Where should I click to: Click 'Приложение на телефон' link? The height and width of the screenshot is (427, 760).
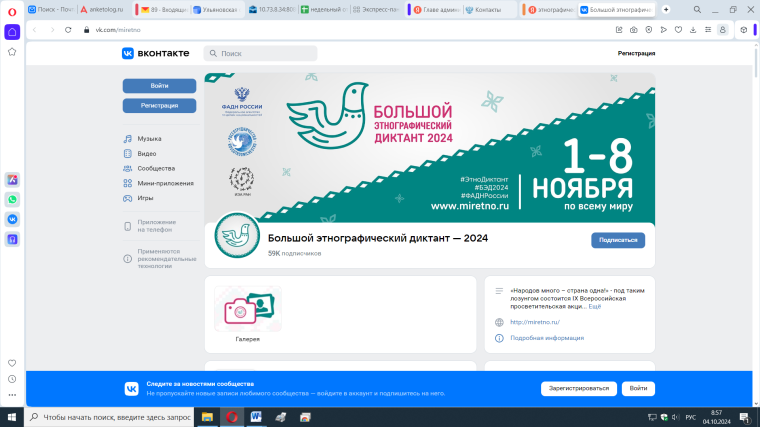click(x=157, y=226)
